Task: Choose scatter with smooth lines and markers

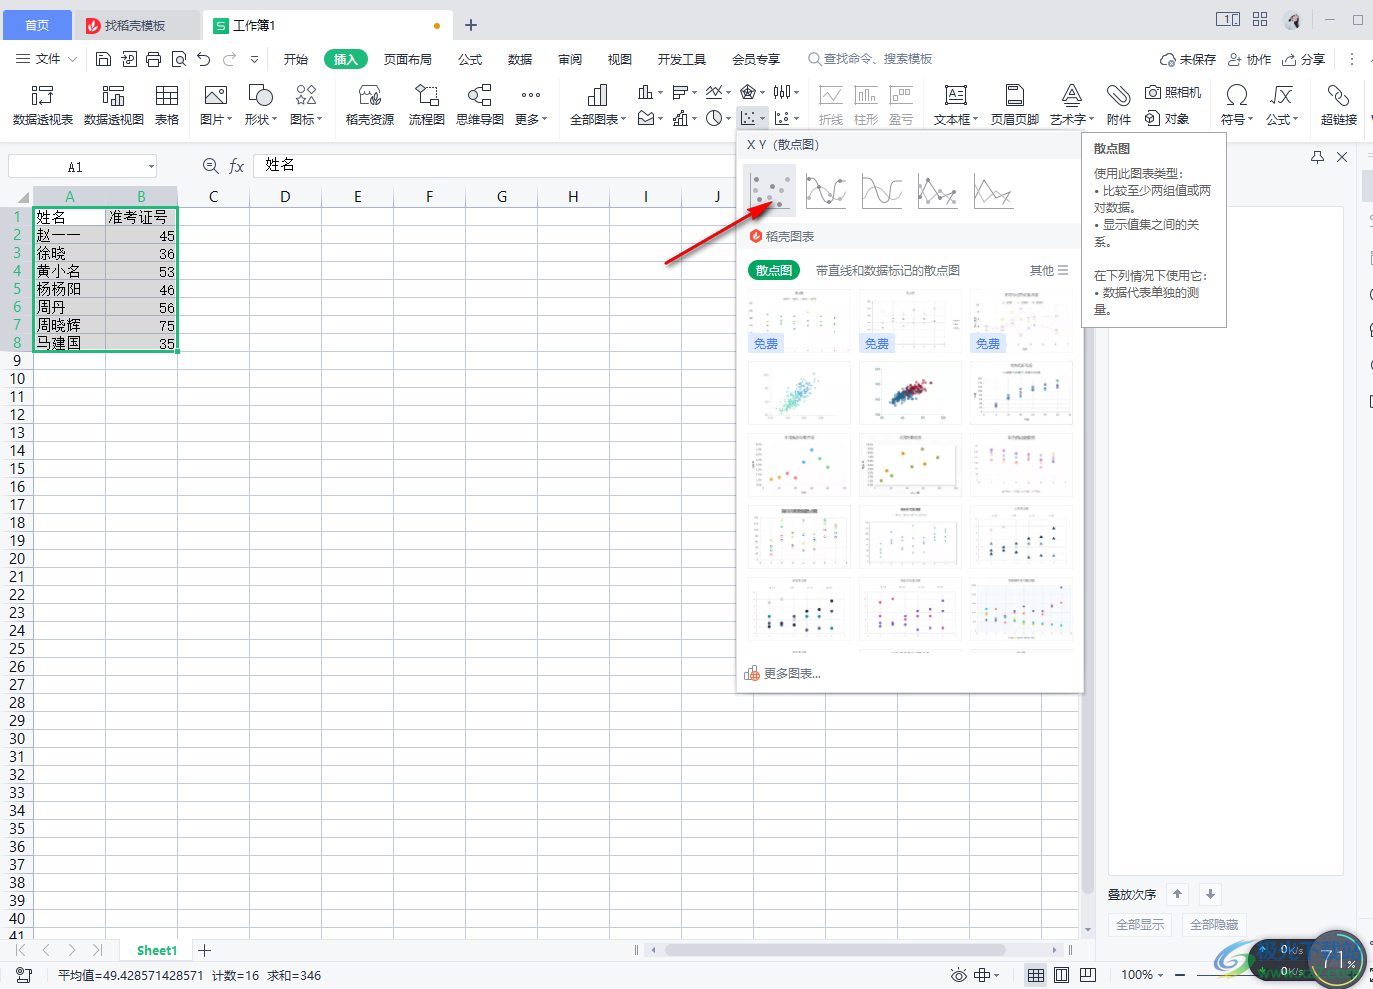Action: [x=826, y=190]
